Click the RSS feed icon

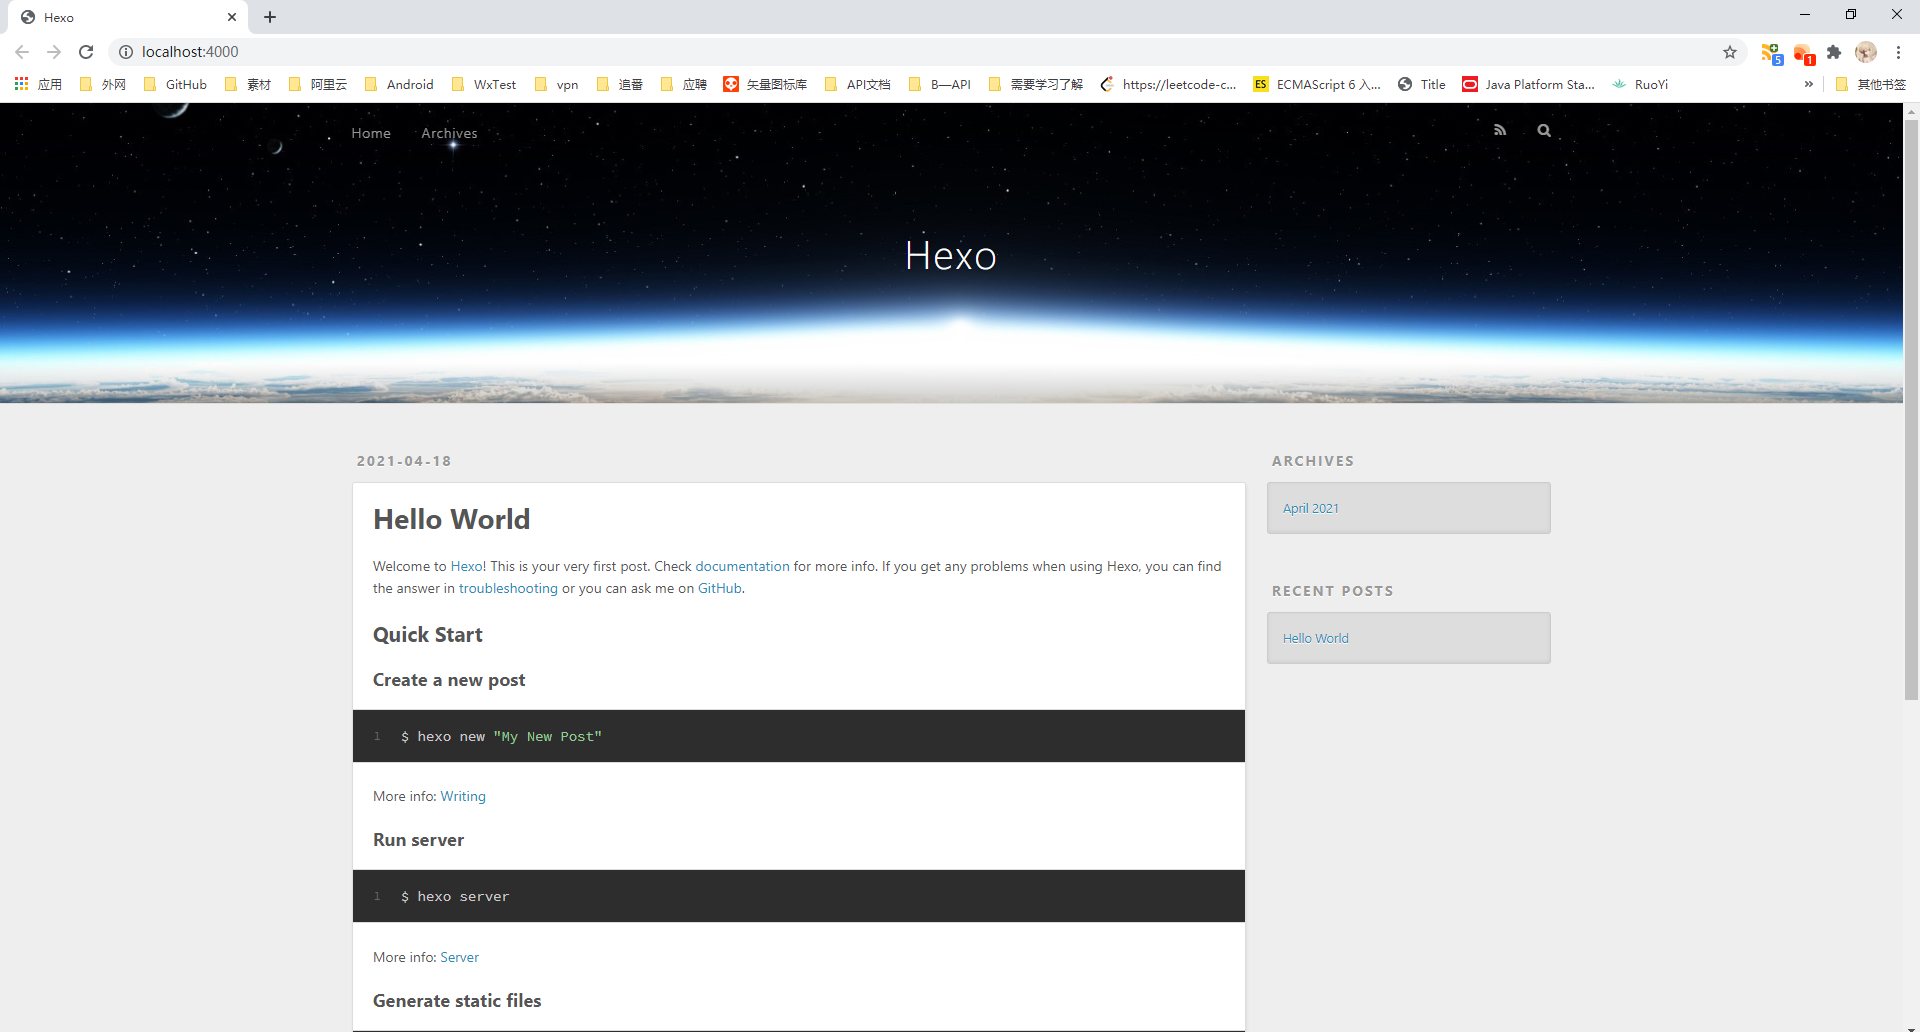click(x=1499, y=130)
